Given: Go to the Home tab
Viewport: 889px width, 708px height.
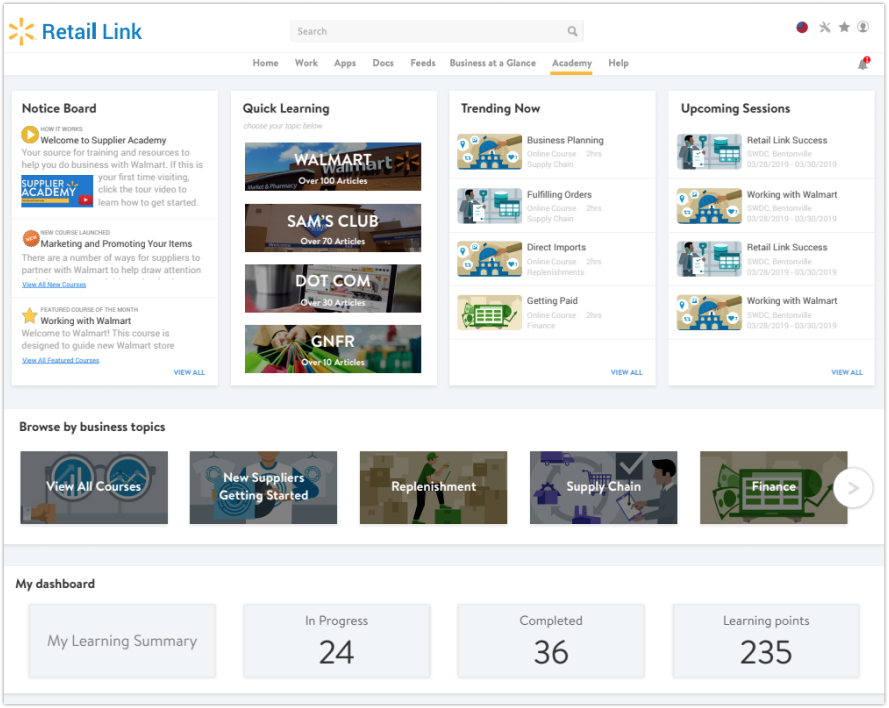Looking at the screenshot, I should 265,63.
